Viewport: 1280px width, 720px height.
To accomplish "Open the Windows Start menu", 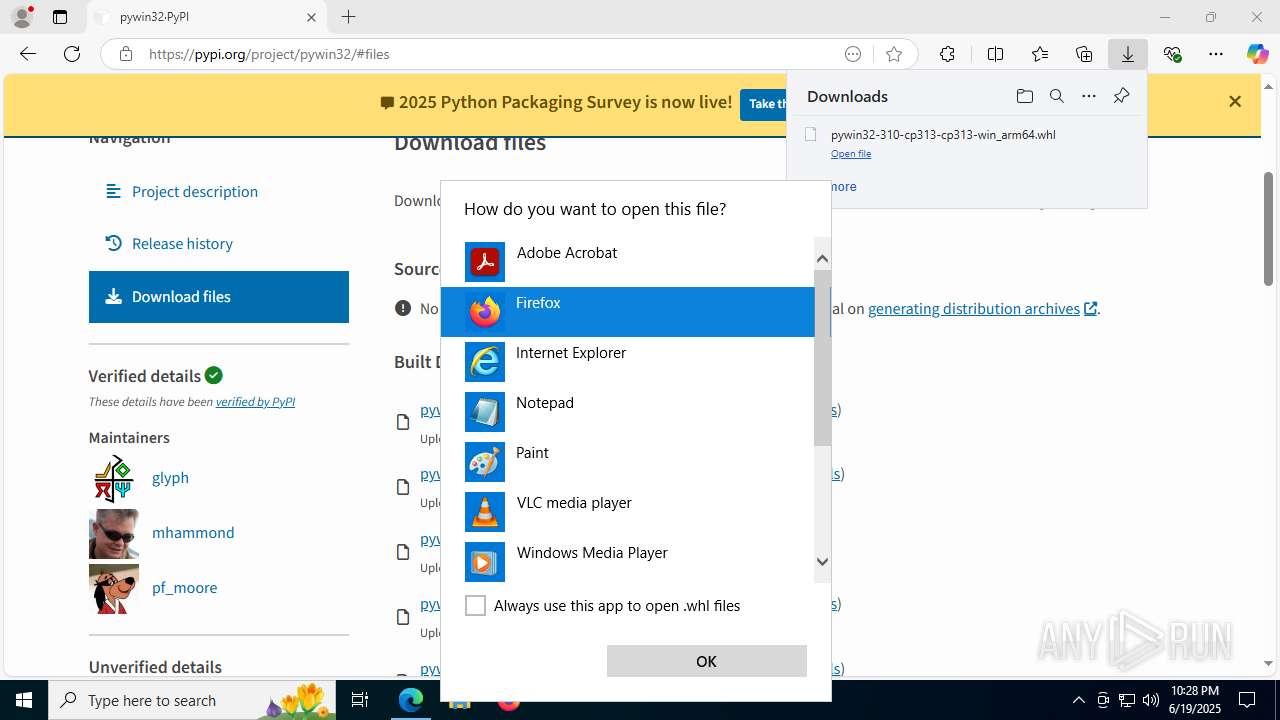I will (24, 700).
